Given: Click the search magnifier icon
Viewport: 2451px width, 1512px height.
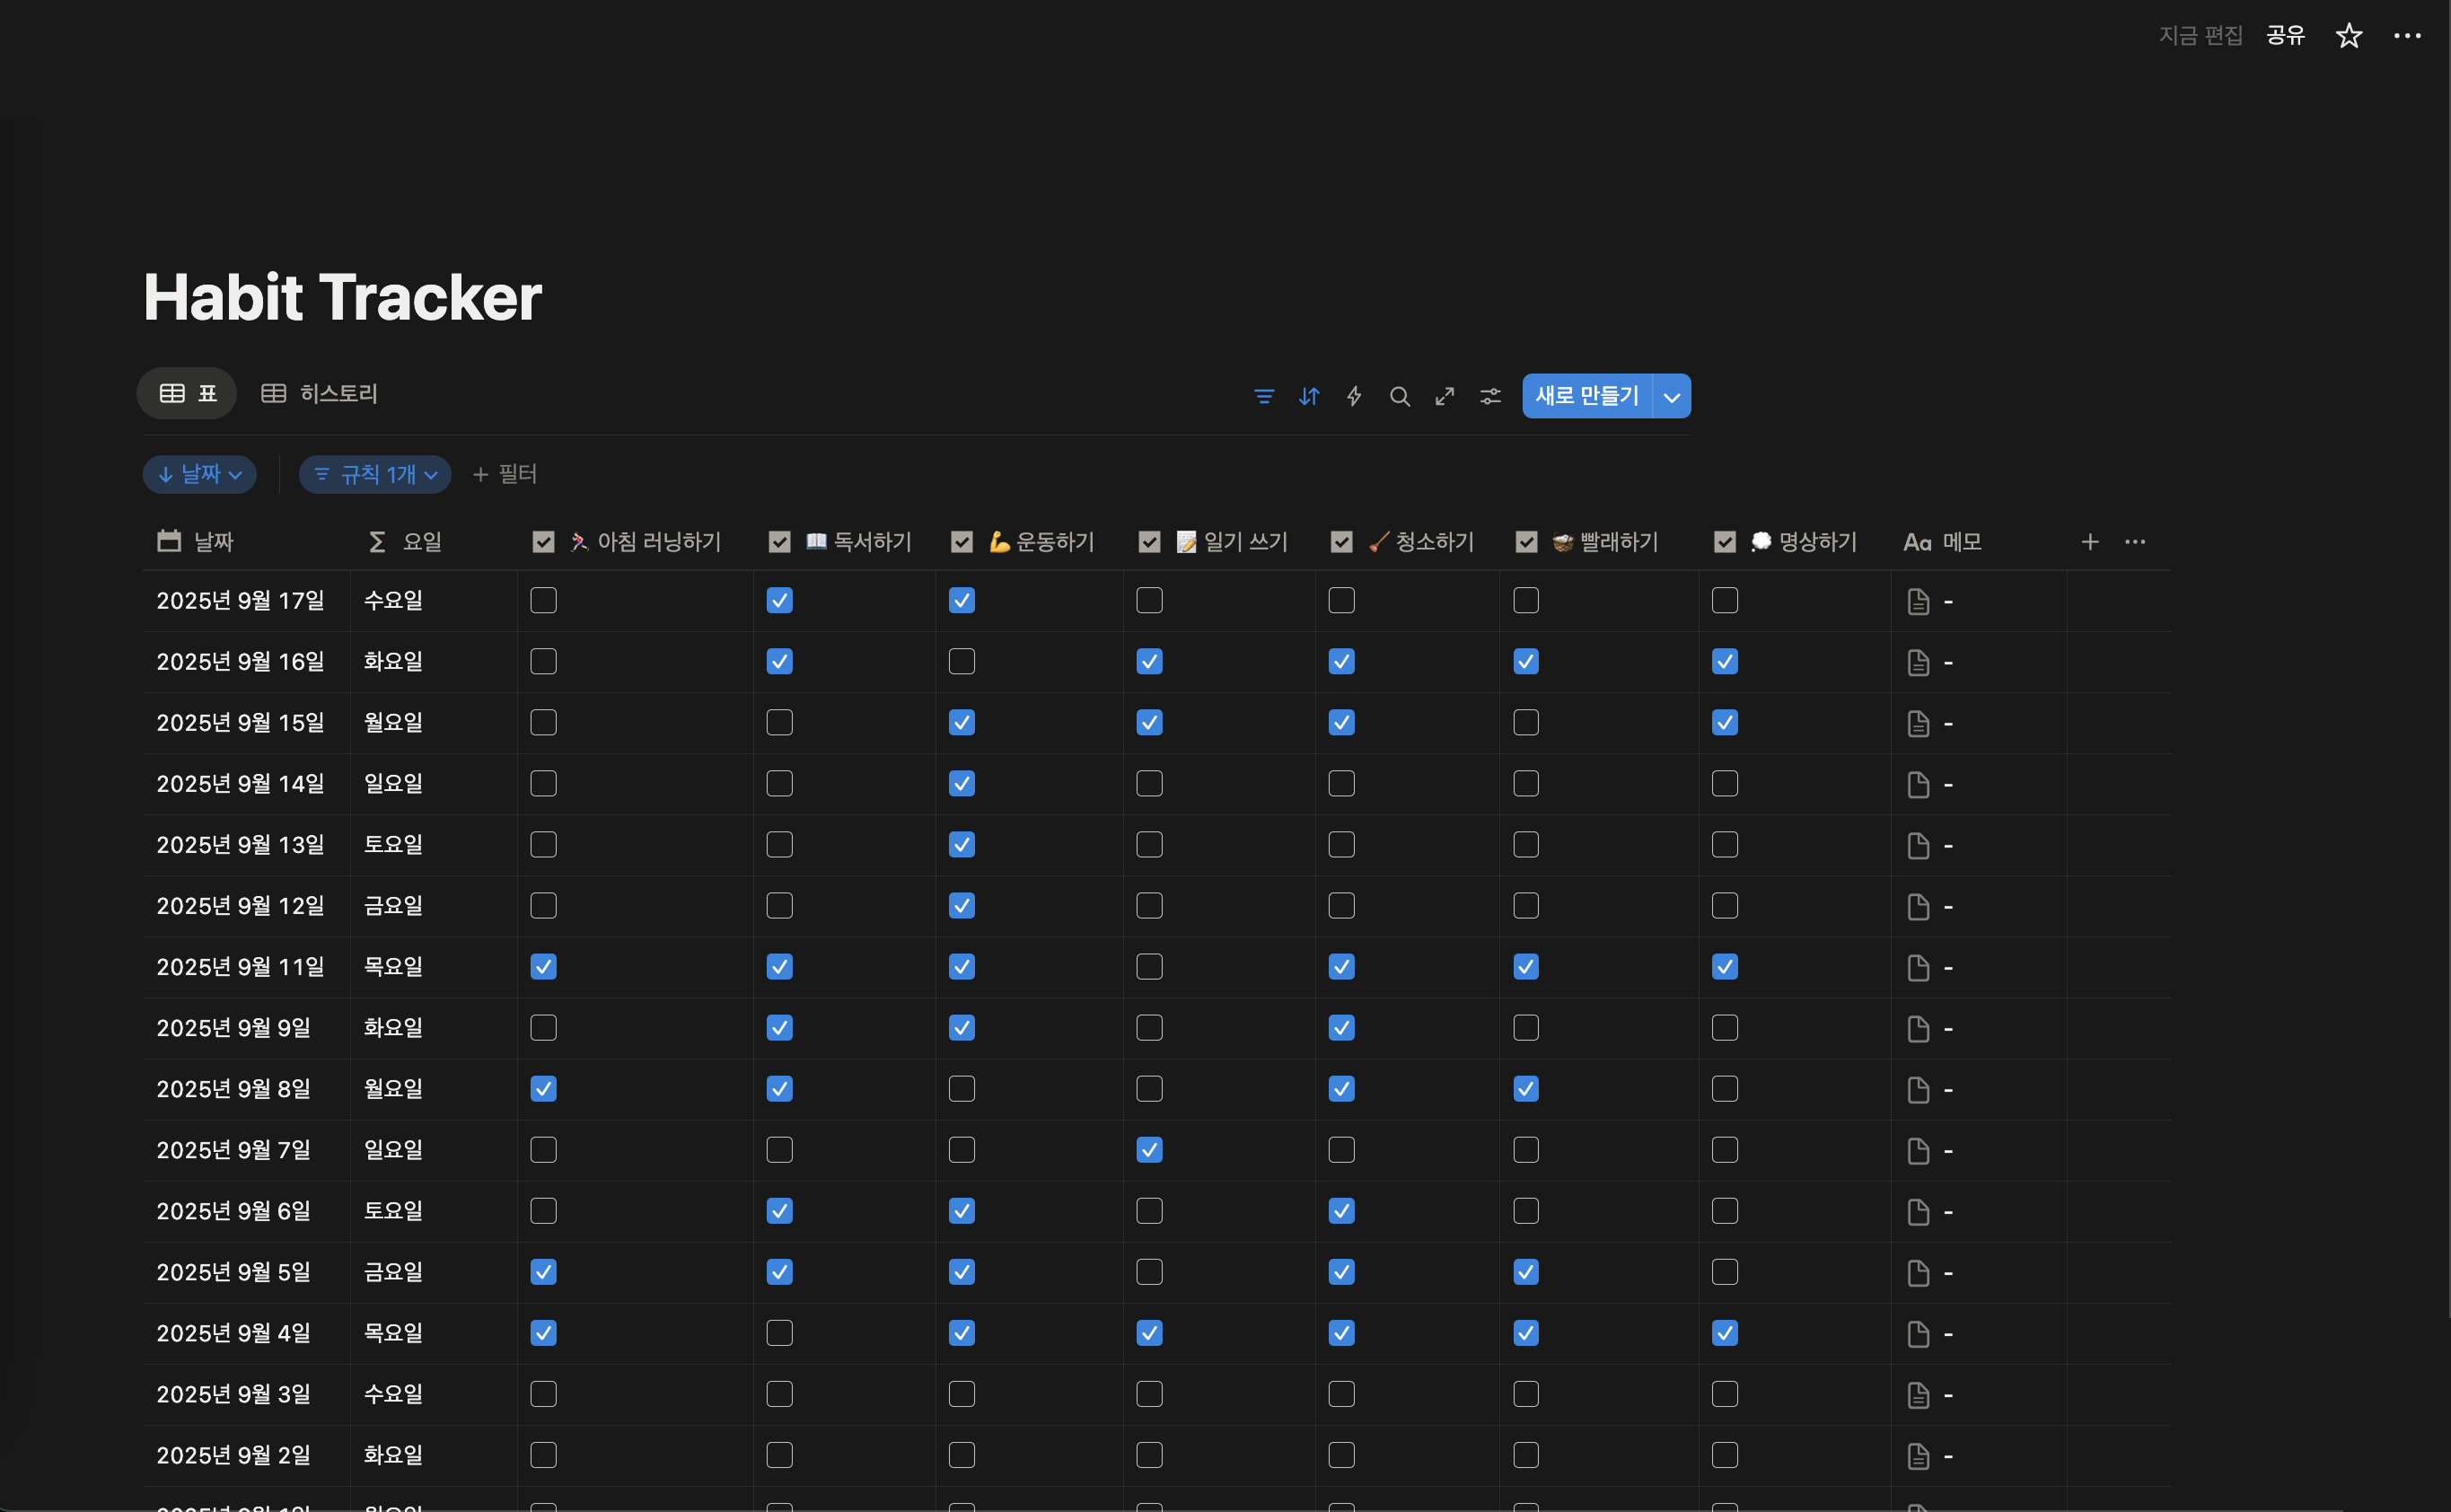Looking at the screenshot, I should click(1399, 397).
